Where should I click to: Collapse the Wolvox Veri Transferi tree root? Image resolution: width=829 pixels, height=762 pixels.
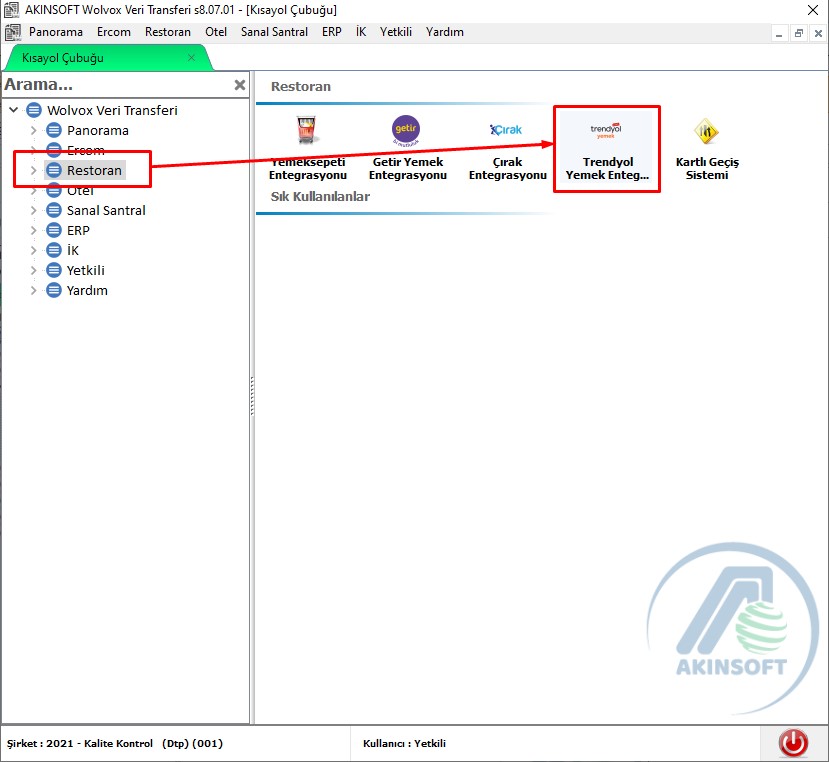[x=14, y=110]
